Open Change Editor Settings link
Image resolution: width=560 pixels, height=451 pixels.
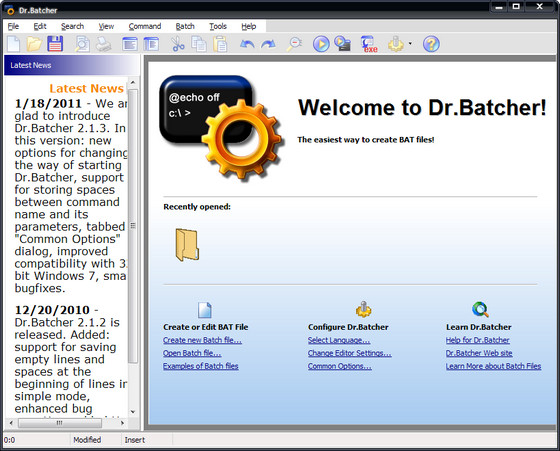pyautogui.click(x=350, y=353)
